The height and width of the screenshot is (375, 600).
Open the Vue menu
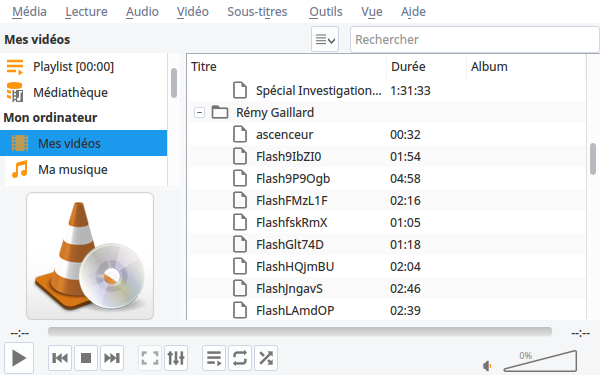pyautogui.click(x=372, y=11)
